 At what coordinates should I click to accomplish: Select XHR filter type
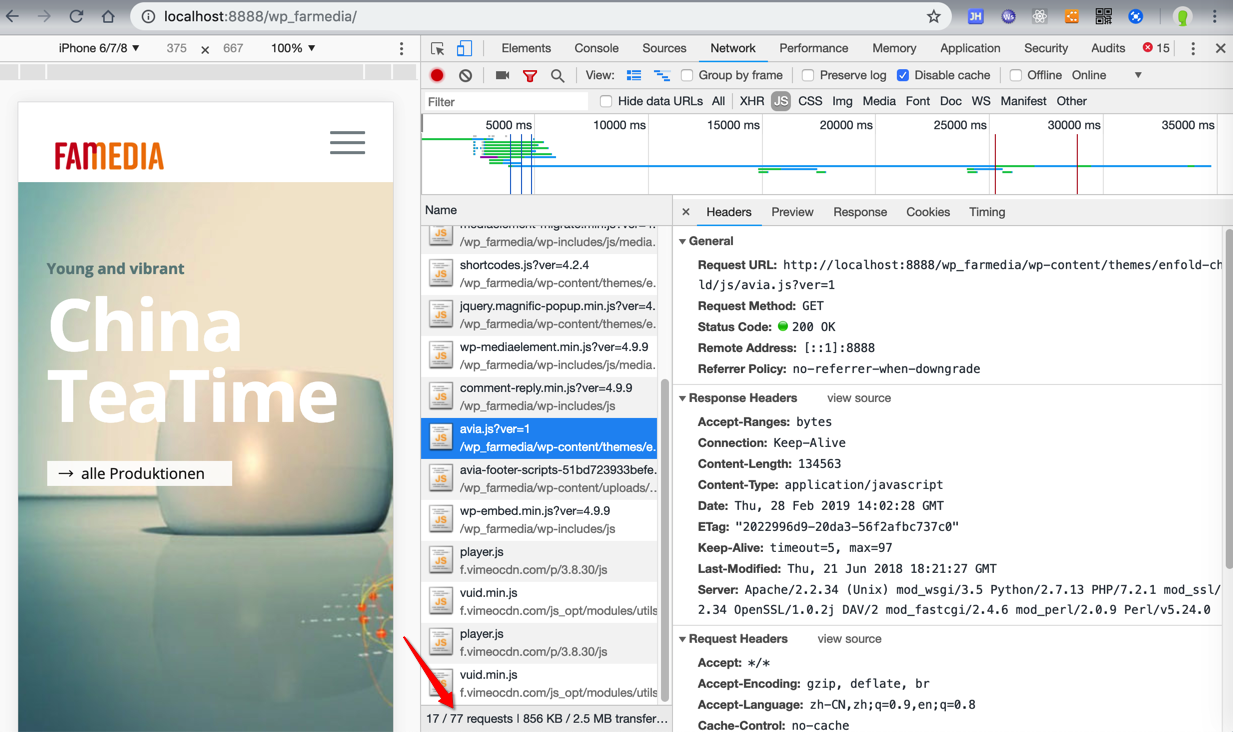752,101
